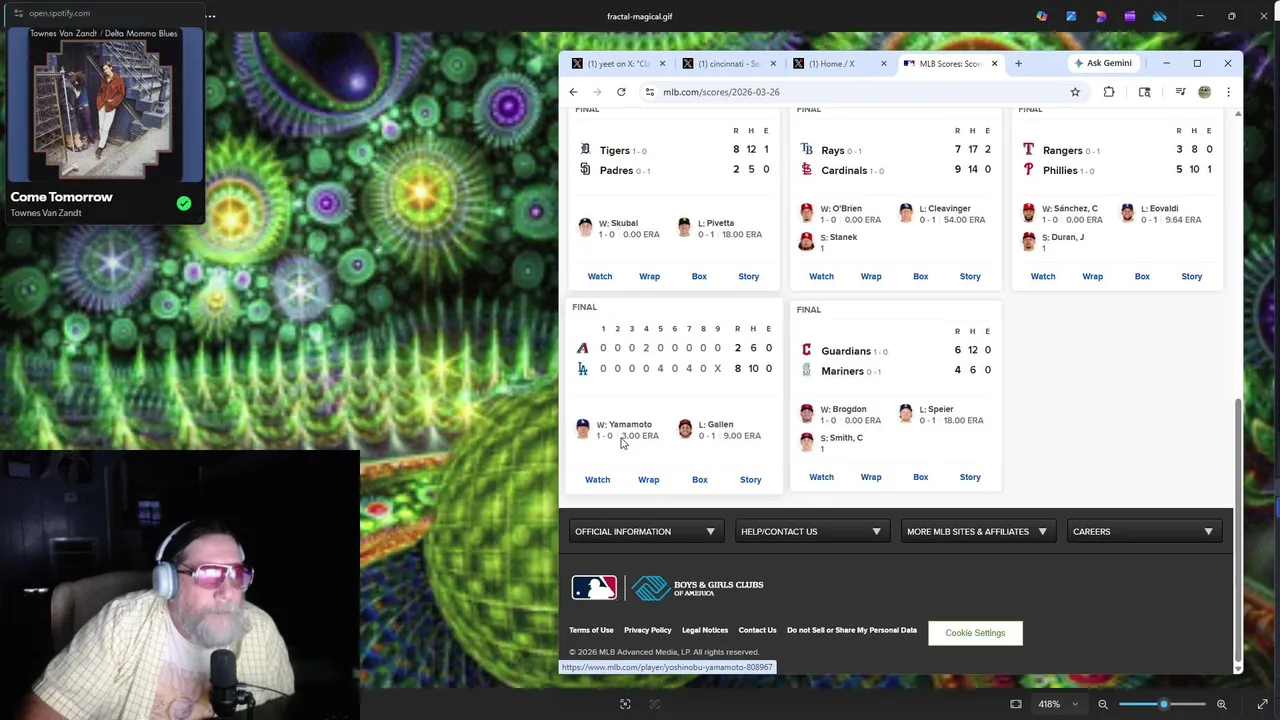Click the Boys & Girls Clubs logo
The image size is (1280, 720).
[x=697, y=588]
